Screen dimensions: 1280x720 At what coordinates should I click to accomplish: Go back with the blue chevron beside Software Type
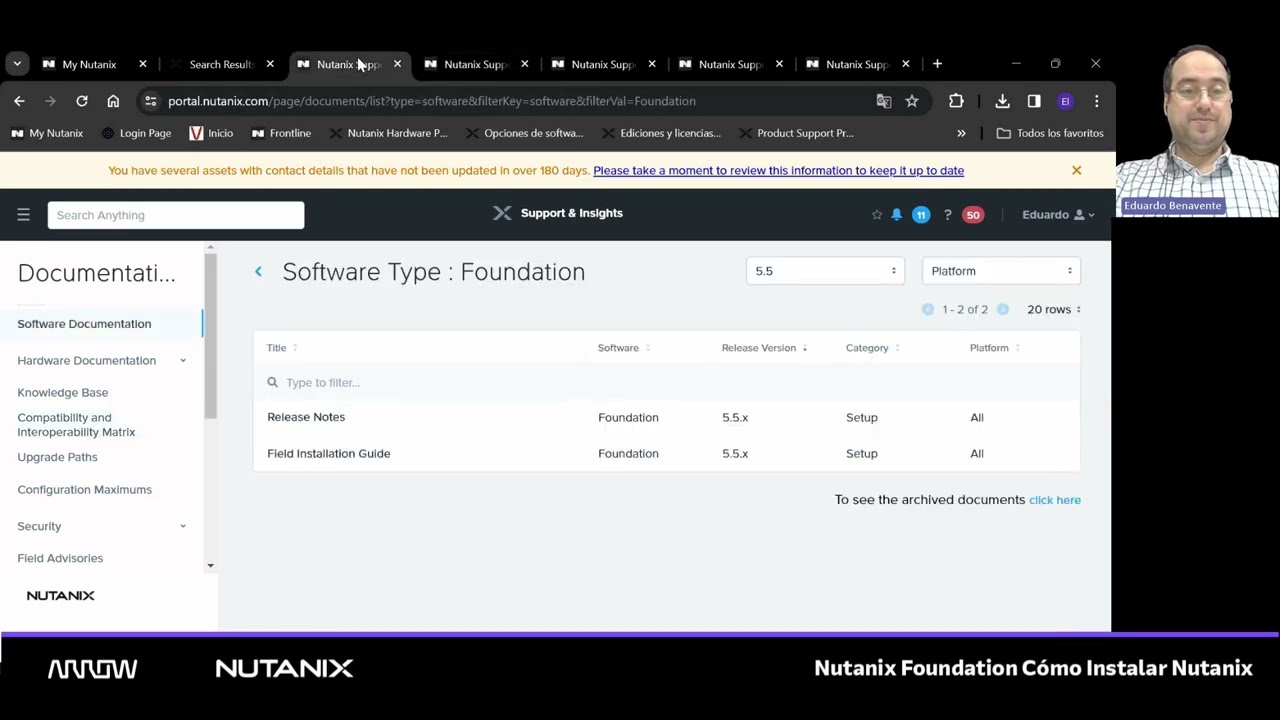click(258, 271)
